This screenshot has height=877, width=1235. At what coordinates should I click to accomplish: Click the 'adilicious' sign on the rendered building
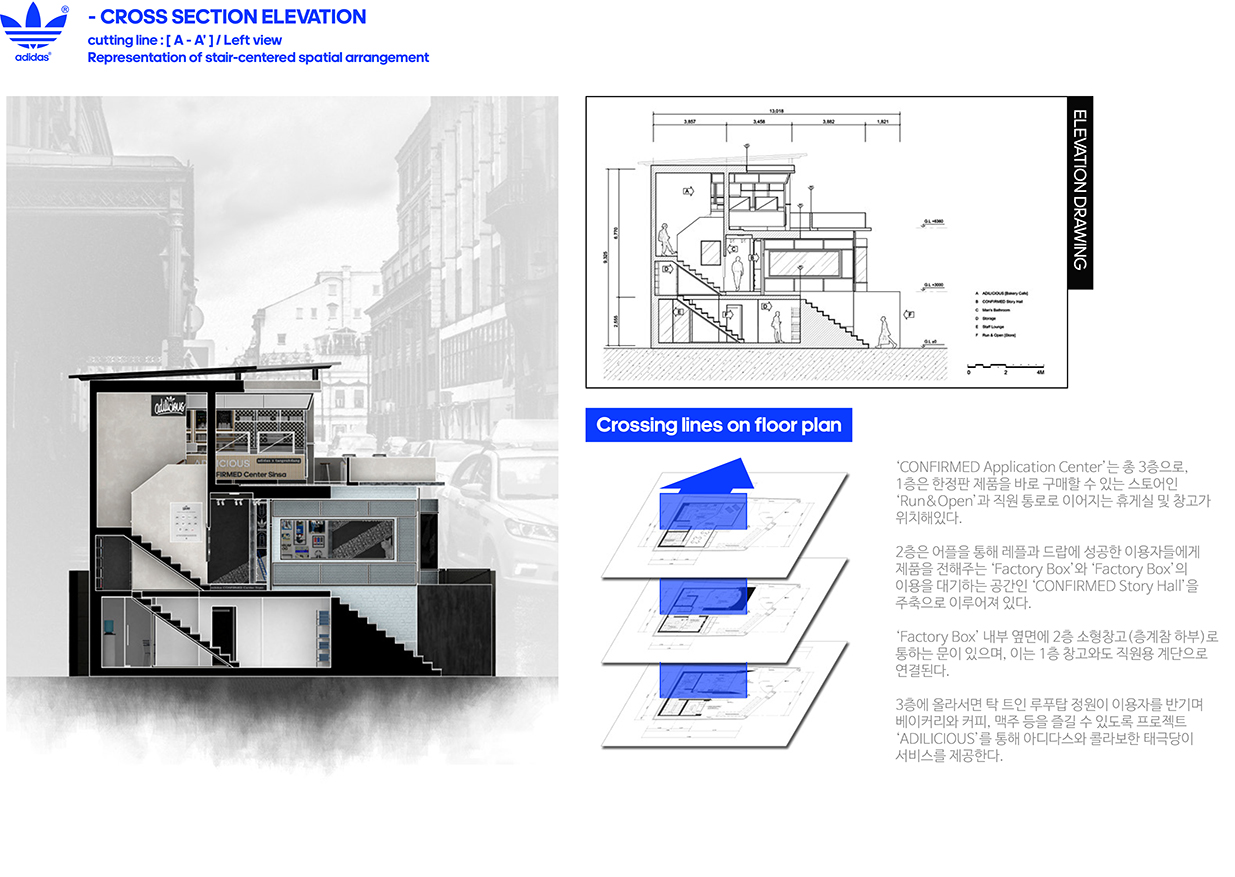click(168, 405)
